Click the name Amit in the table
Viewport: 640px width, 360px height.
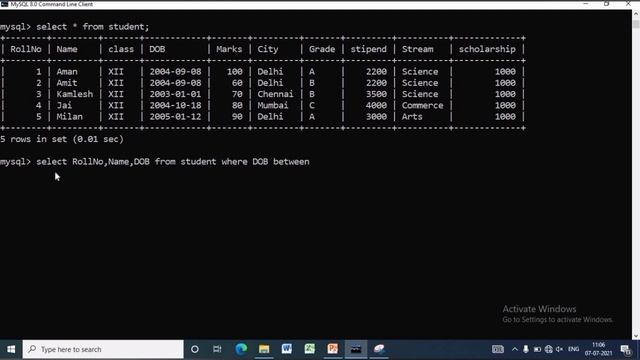67,83
